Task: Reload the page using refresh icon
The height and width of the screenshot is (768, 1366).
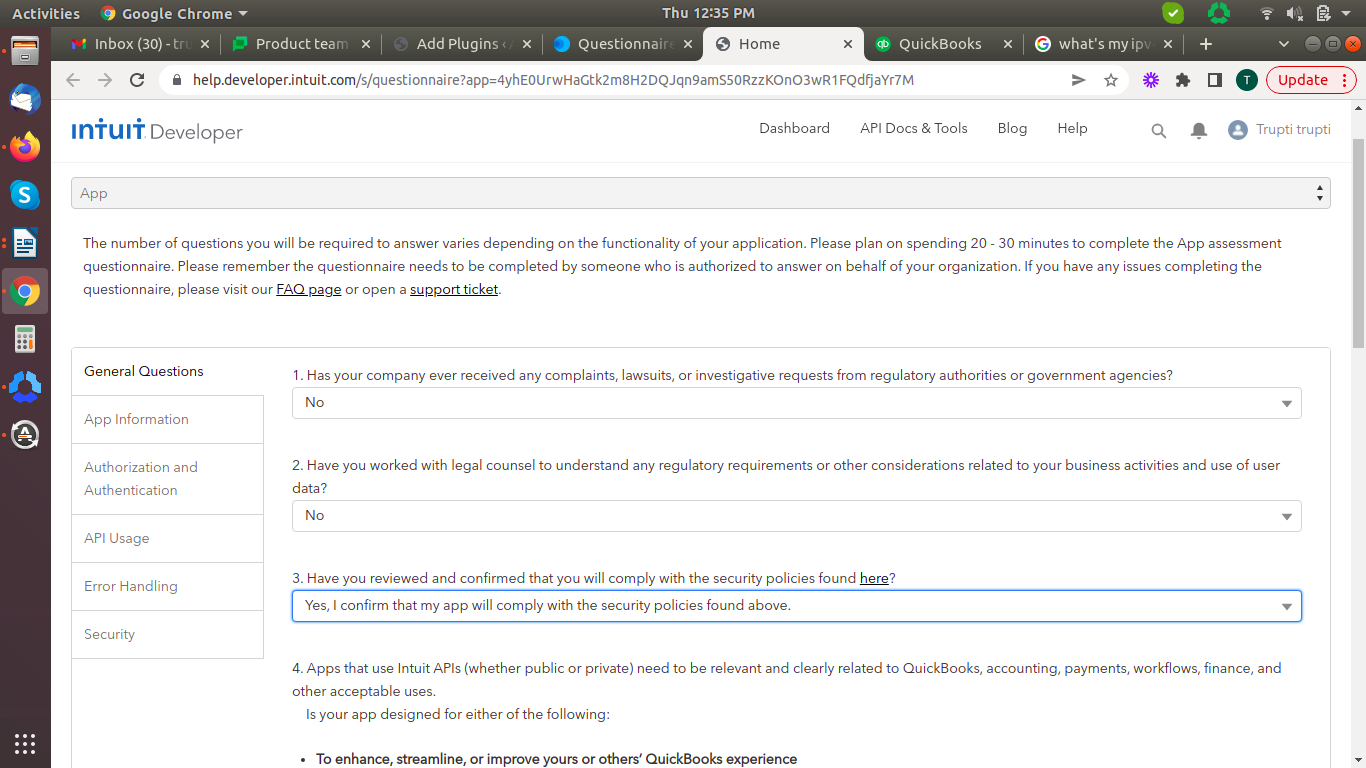Action: click(137, 80)
